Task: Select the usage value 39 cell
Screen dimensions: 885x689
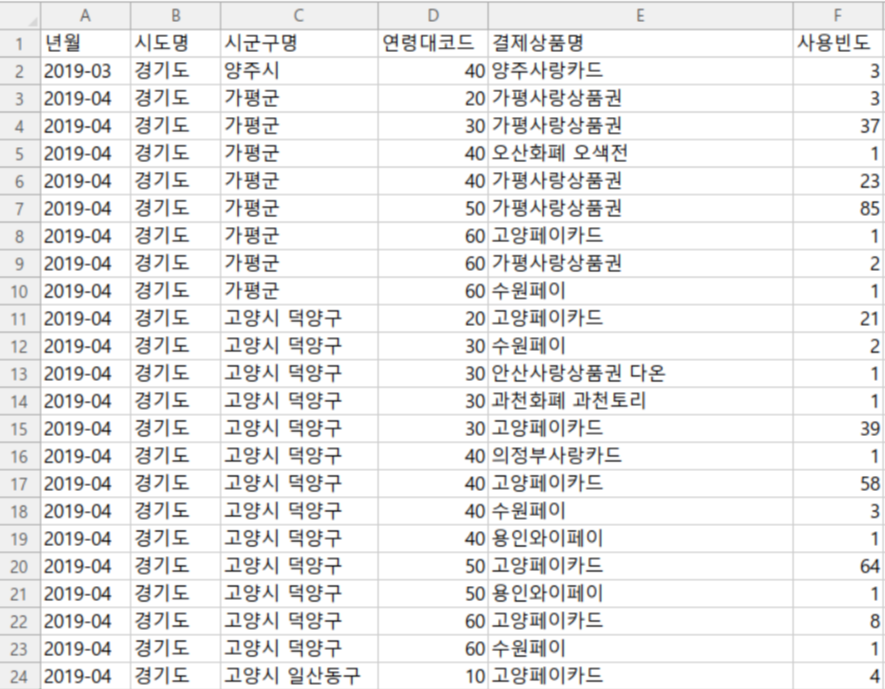Action: click(x=838, y=429)
